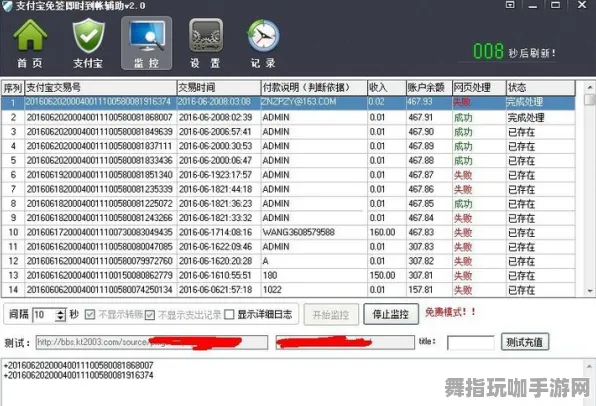
Task: Select row 12 transaction ending 79972760
Action: click(288, 261)
